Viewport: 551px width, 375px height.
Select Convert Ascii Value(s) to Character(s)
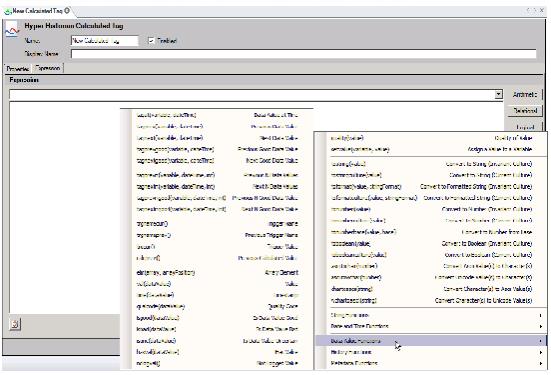431,266
